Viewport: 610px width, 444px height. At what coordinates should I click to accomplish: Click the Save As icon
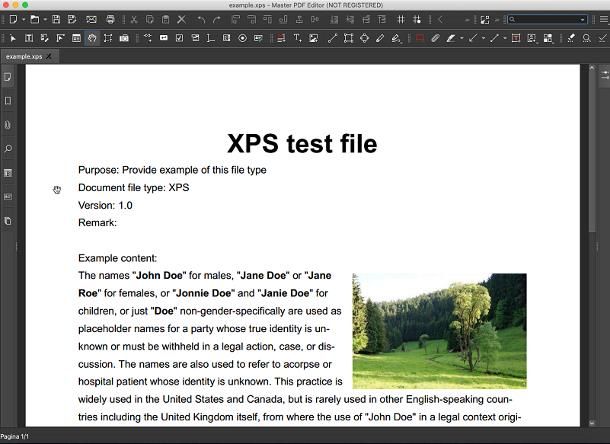tap(72, 19)
